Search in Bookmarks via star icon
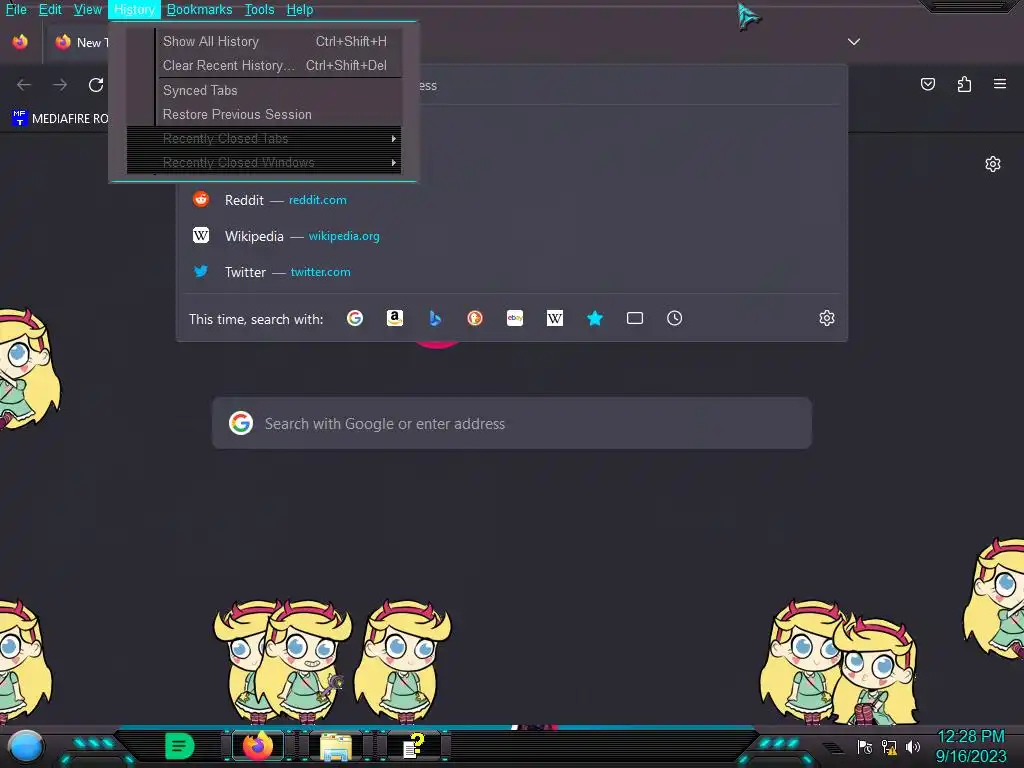Viewport: 1024px width, 768px height. [594, 318]
